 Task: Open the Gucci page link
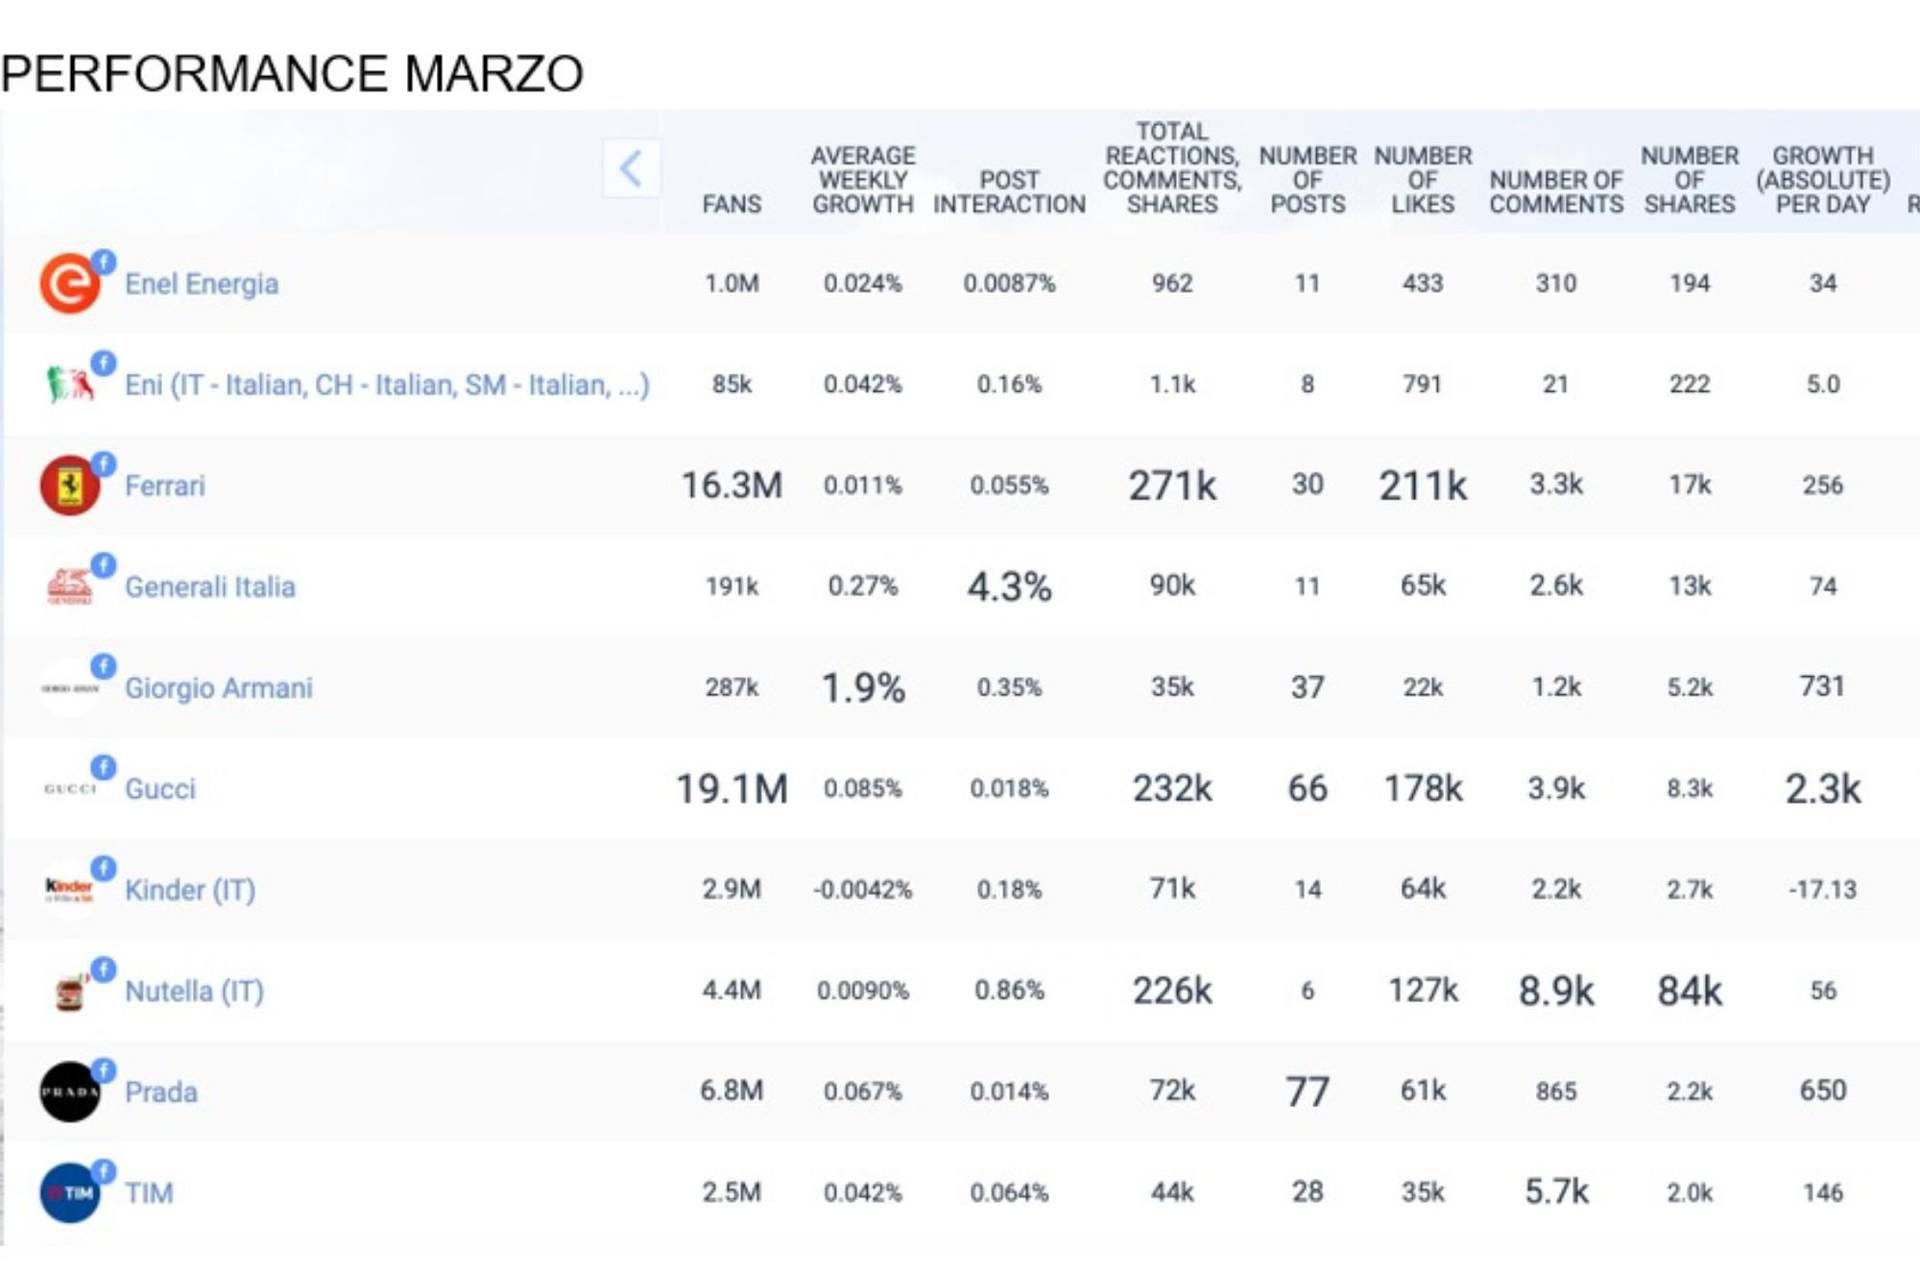(x=160, y=789)
